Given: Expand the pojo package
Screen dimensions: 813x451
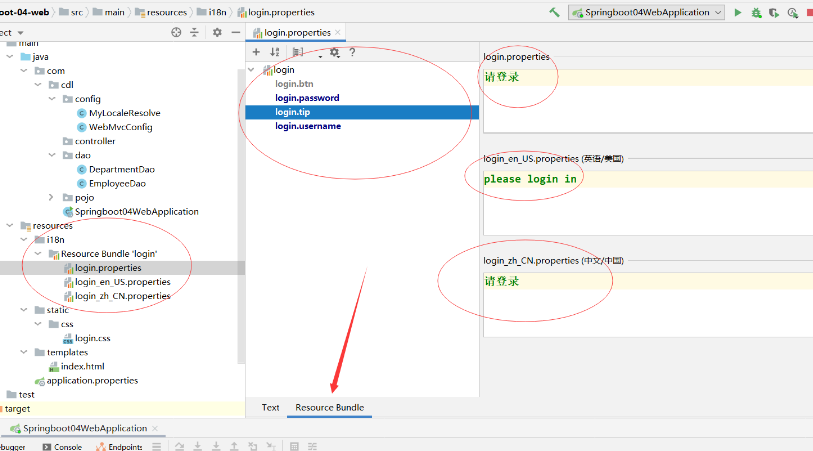Looking at the screenshot, I should click(x=51, y=198).
